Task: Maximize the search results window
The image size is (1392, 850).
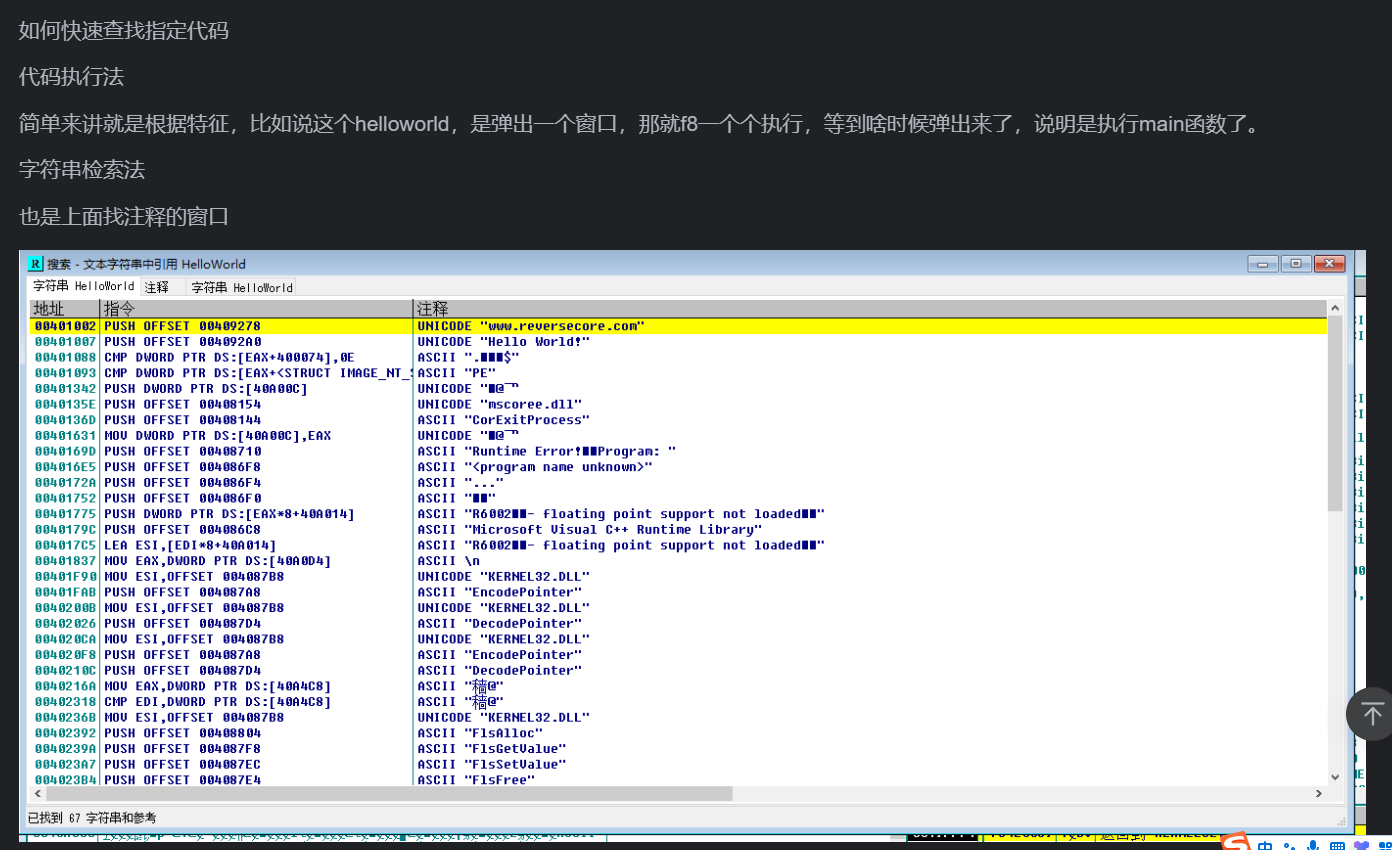Action: (x=1296, y=264)
